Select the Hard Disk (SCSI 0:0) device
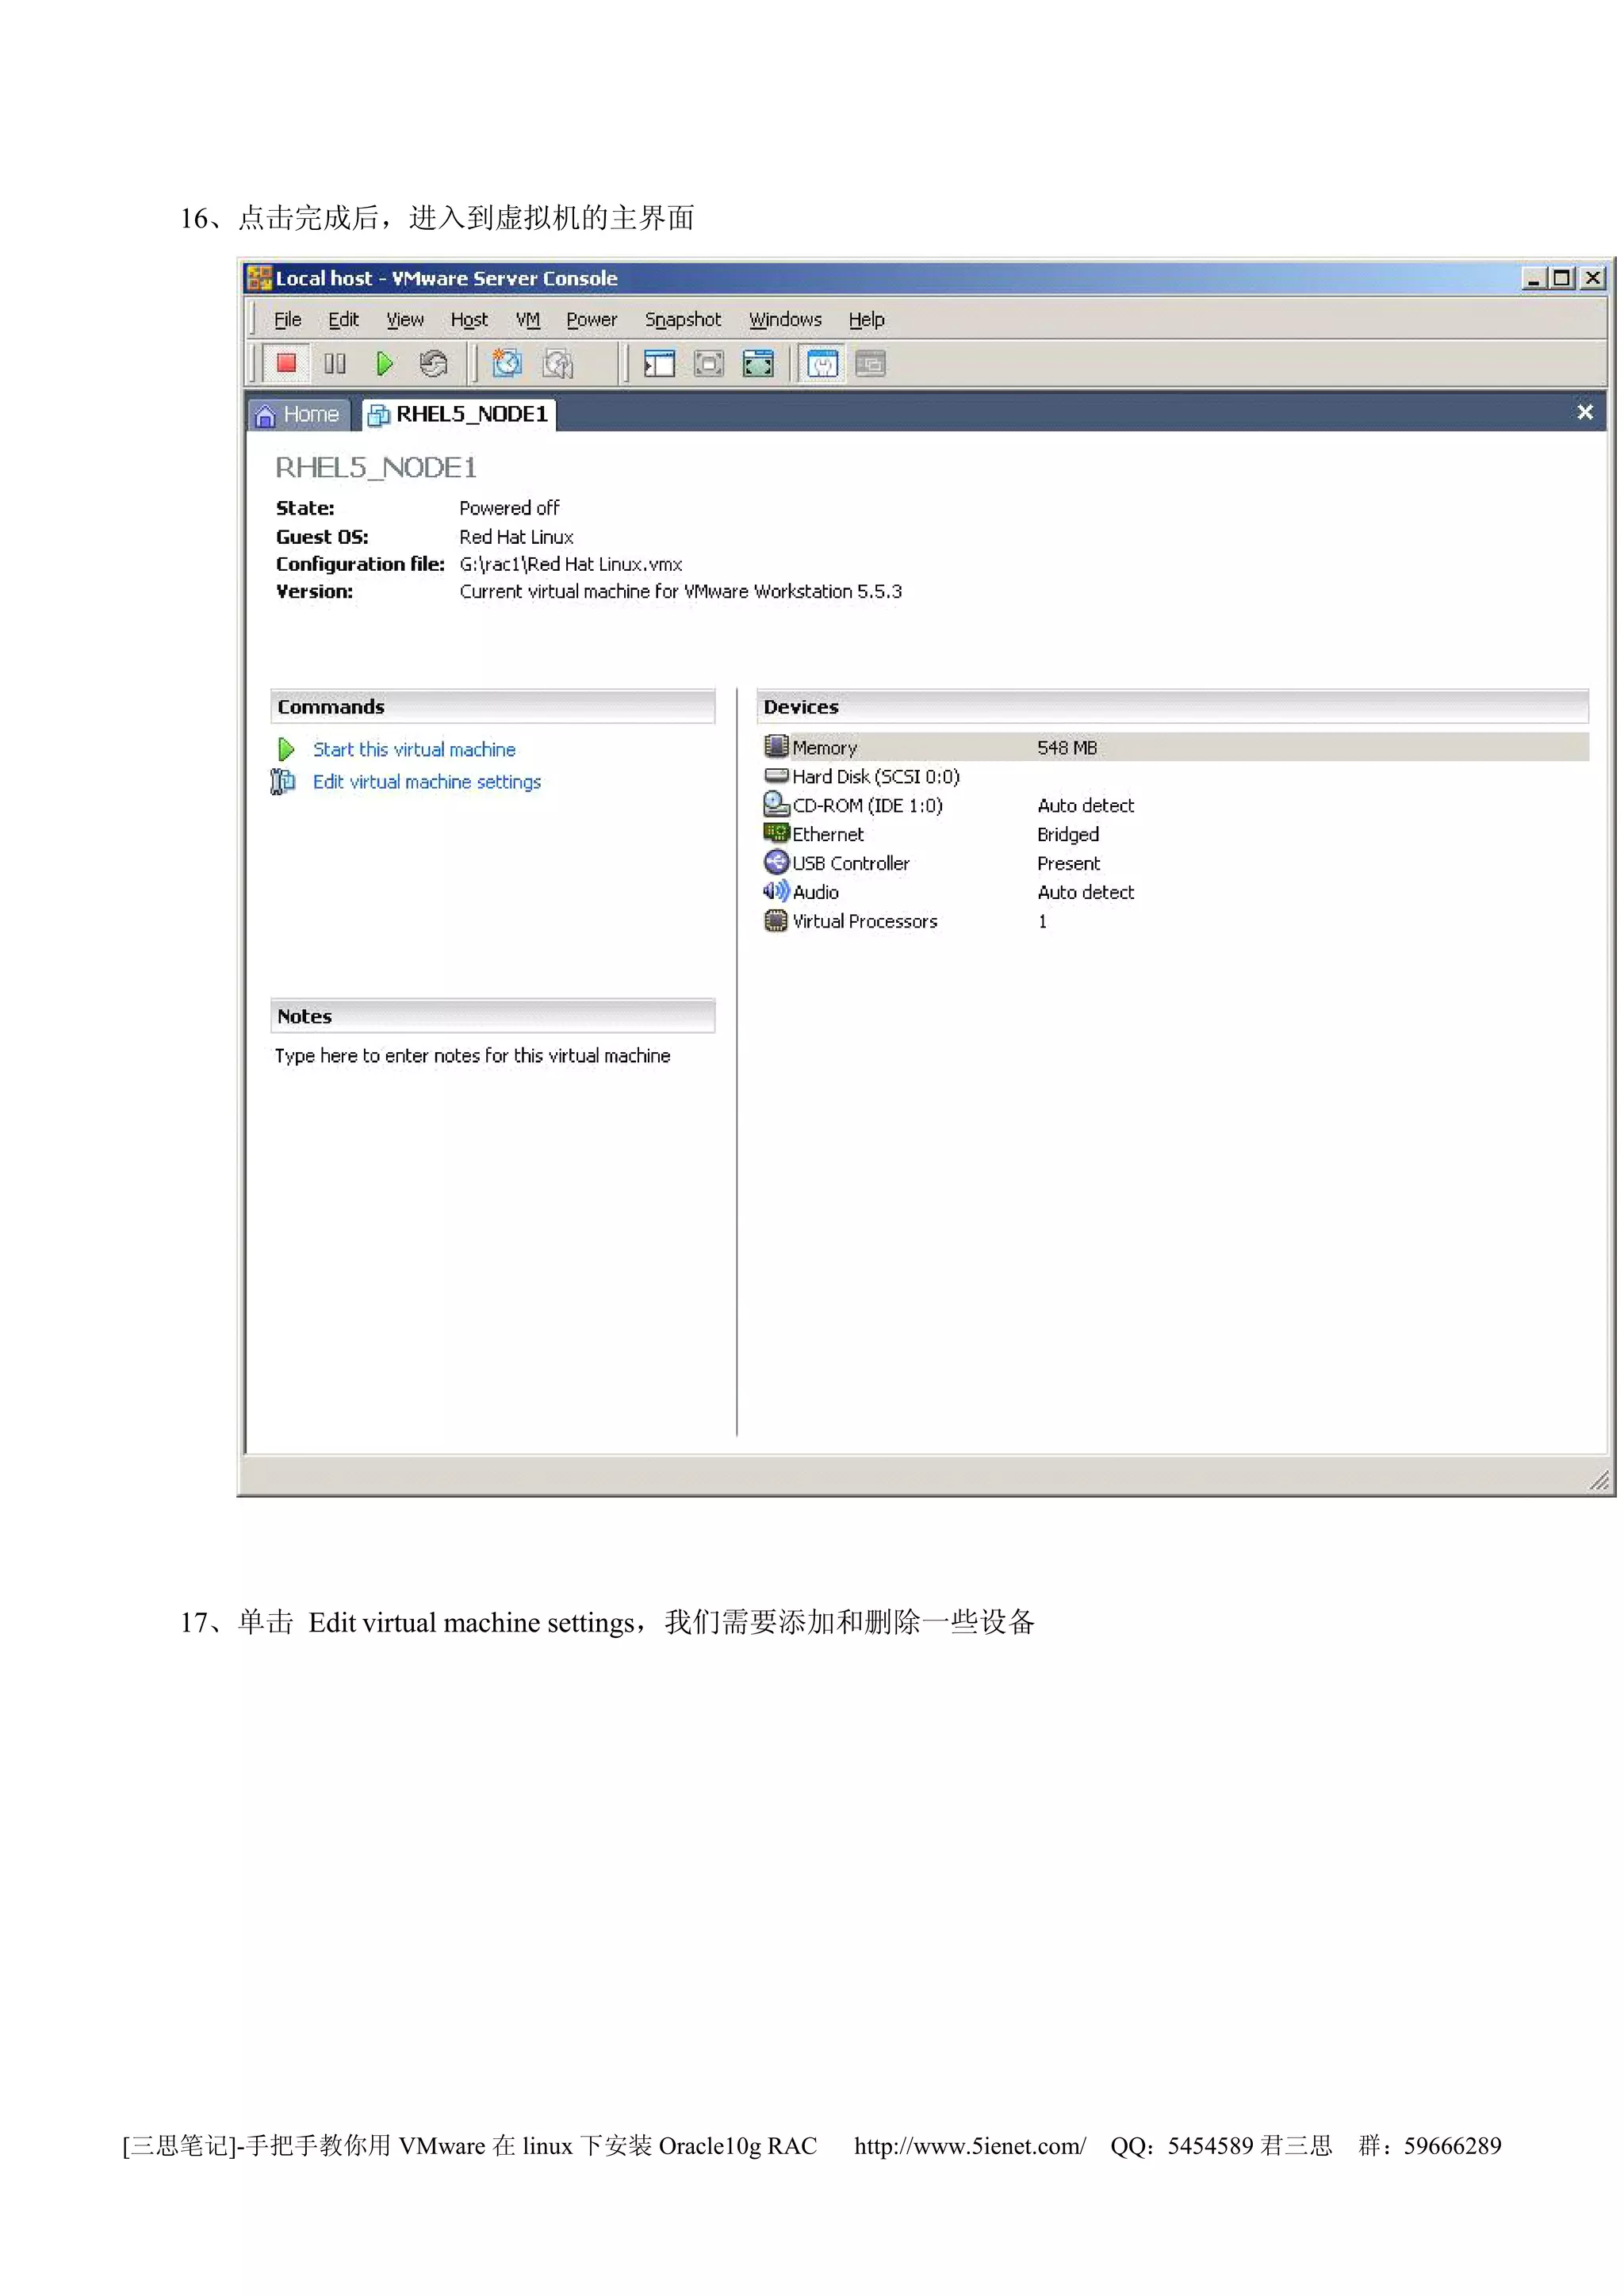 tap(861, 776)
